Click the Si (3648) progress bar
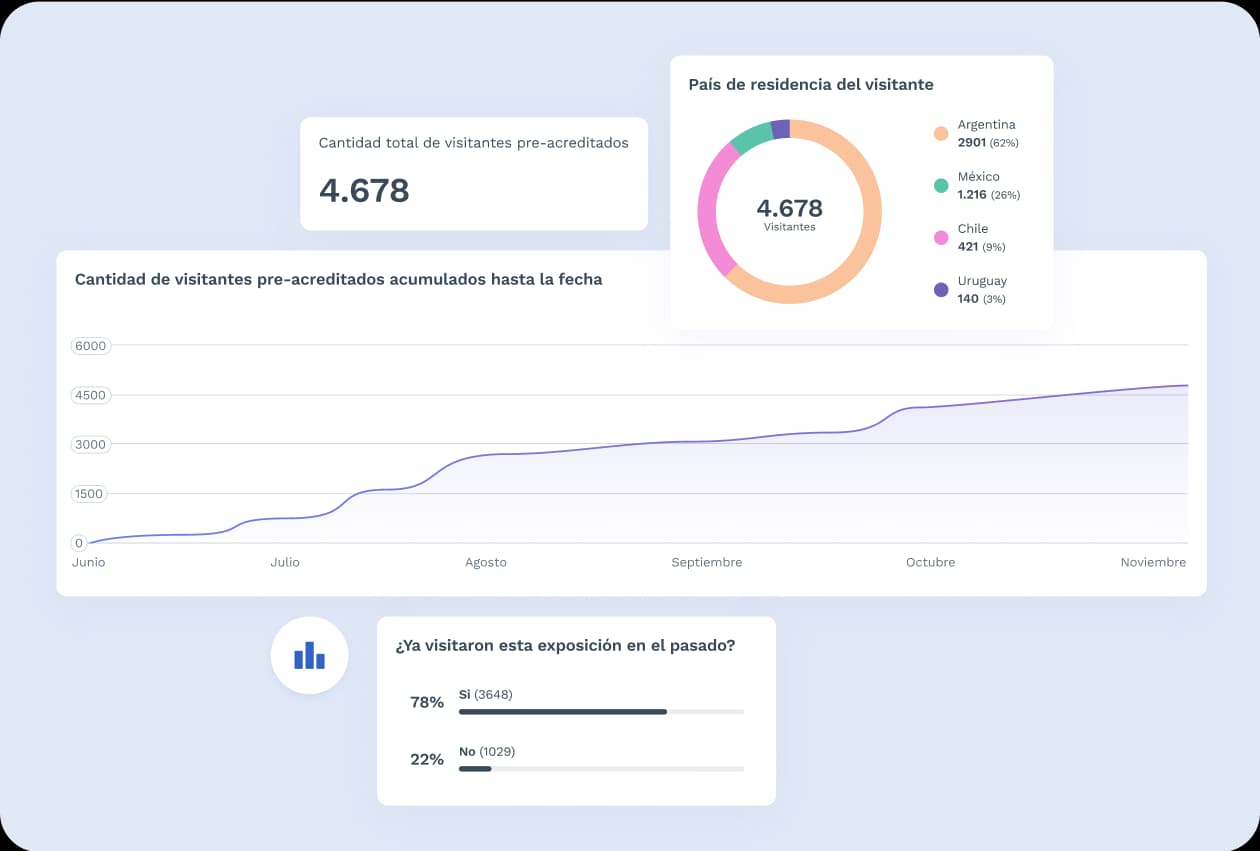The image size is (1260, 851). (601, 712)
